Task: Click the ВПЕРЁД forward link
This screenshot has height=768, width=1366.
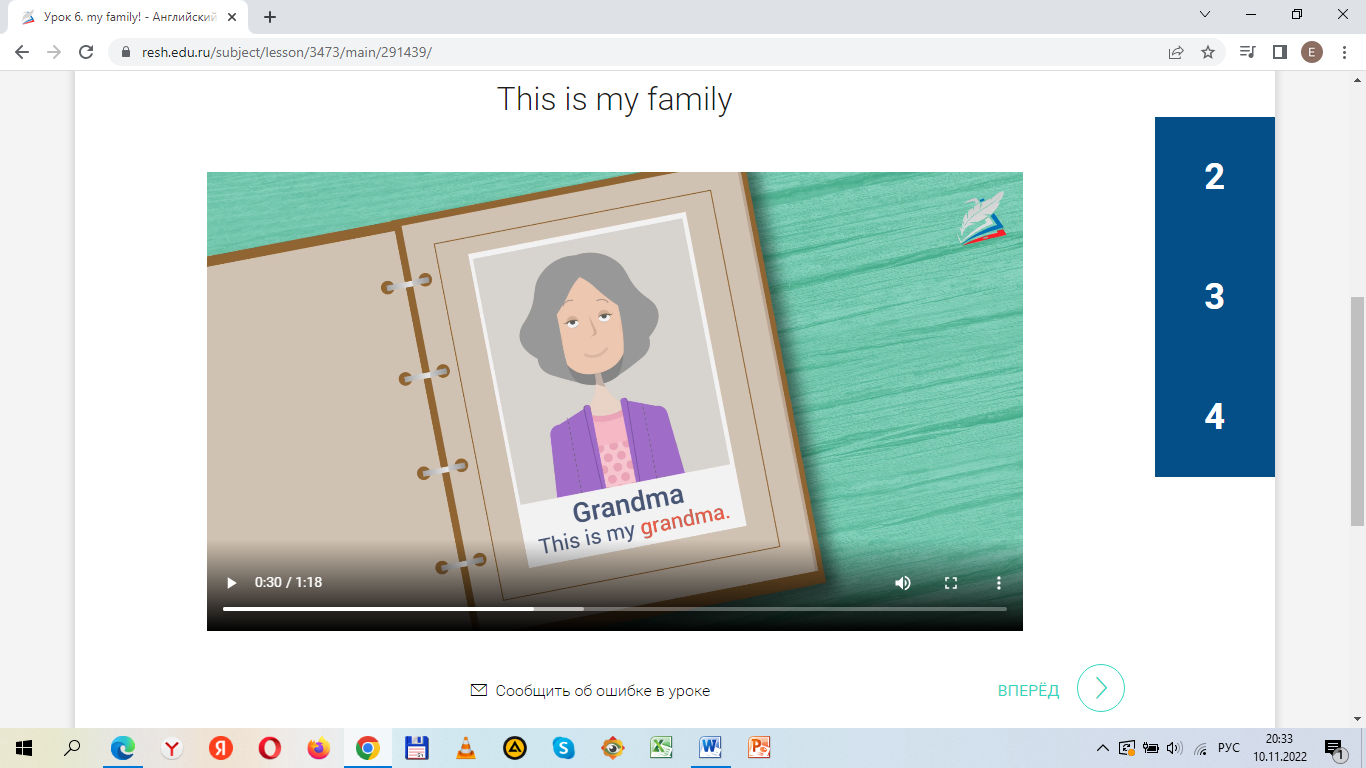Action: coord(1028,690)
